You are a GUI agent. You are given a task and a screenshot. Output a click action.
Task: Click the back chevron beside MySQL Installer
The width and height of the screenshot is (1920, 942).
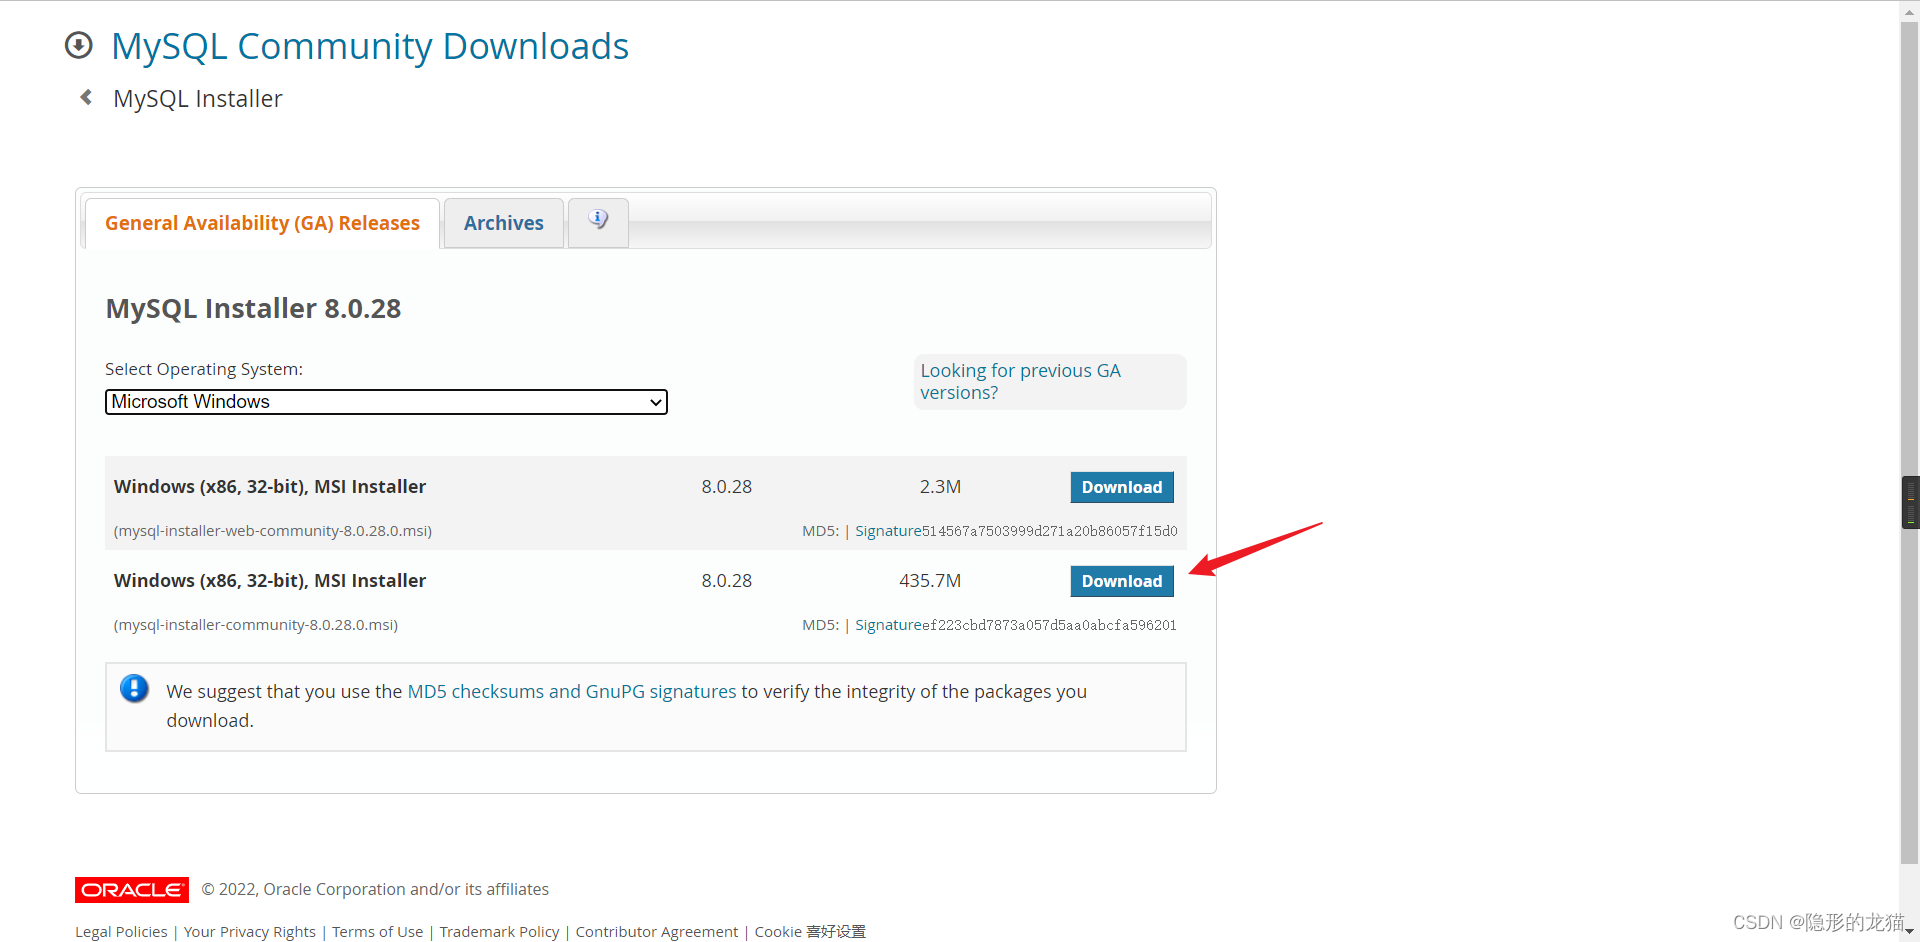(x=86, y=97)
